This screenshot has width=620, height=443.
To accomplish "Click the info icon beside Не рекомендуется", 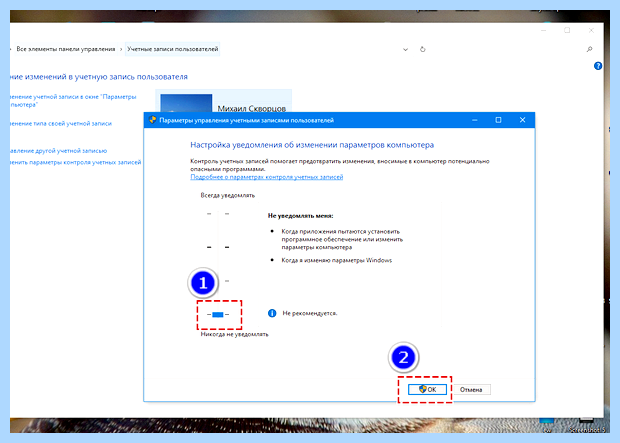I will (x=272, y=313).
